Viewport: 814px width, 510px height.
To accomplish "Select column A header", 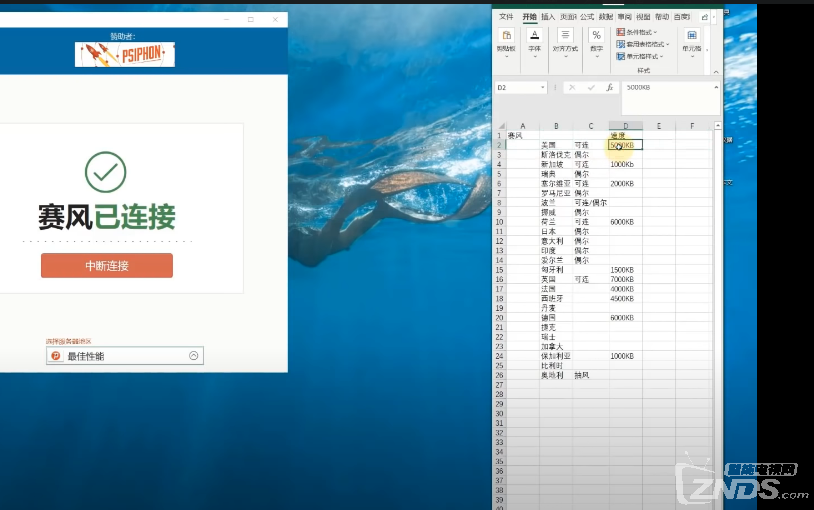I will coord(523,126).
